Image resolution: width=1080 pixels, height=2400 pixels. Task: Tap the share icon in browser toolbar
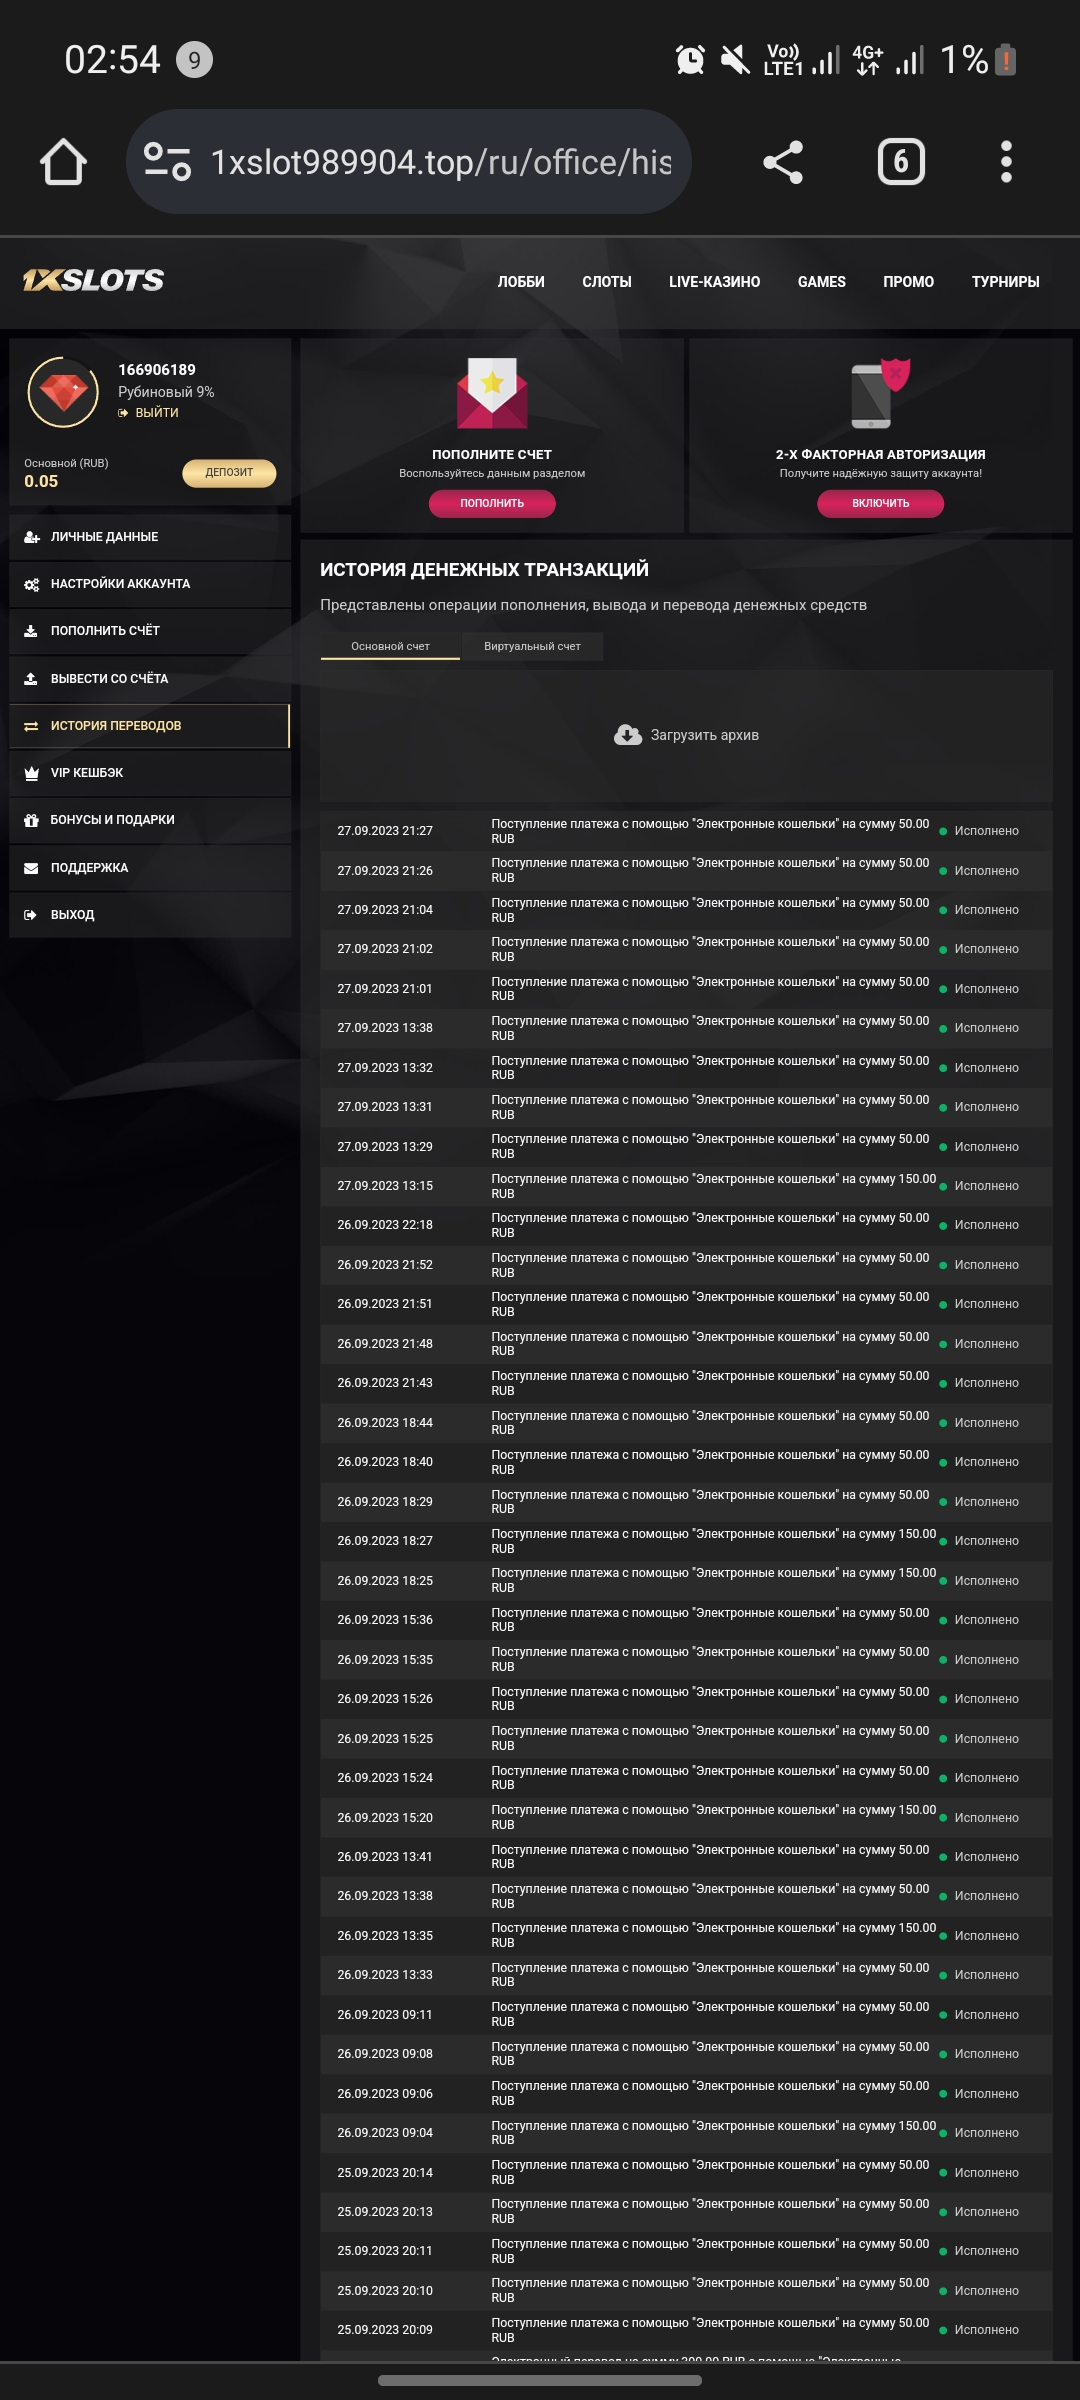click(783, 162)
